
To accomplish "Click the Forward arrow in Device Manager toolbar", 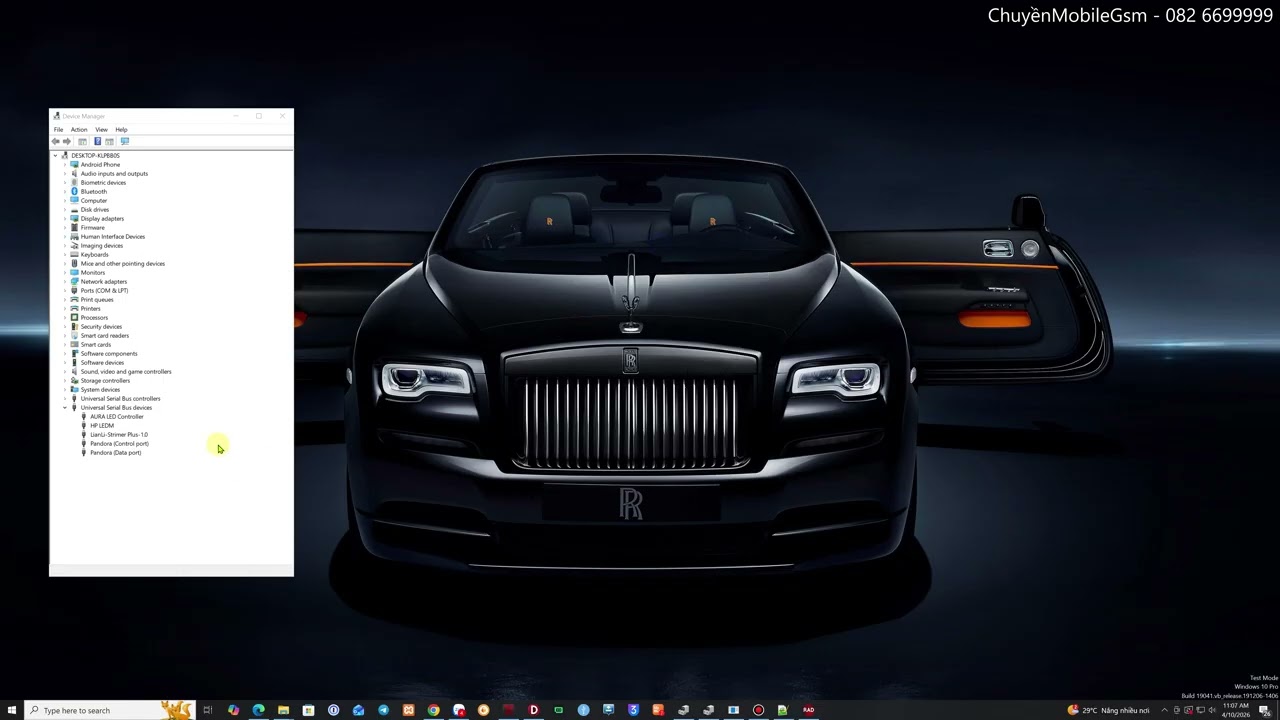I will tap(67, 142).
